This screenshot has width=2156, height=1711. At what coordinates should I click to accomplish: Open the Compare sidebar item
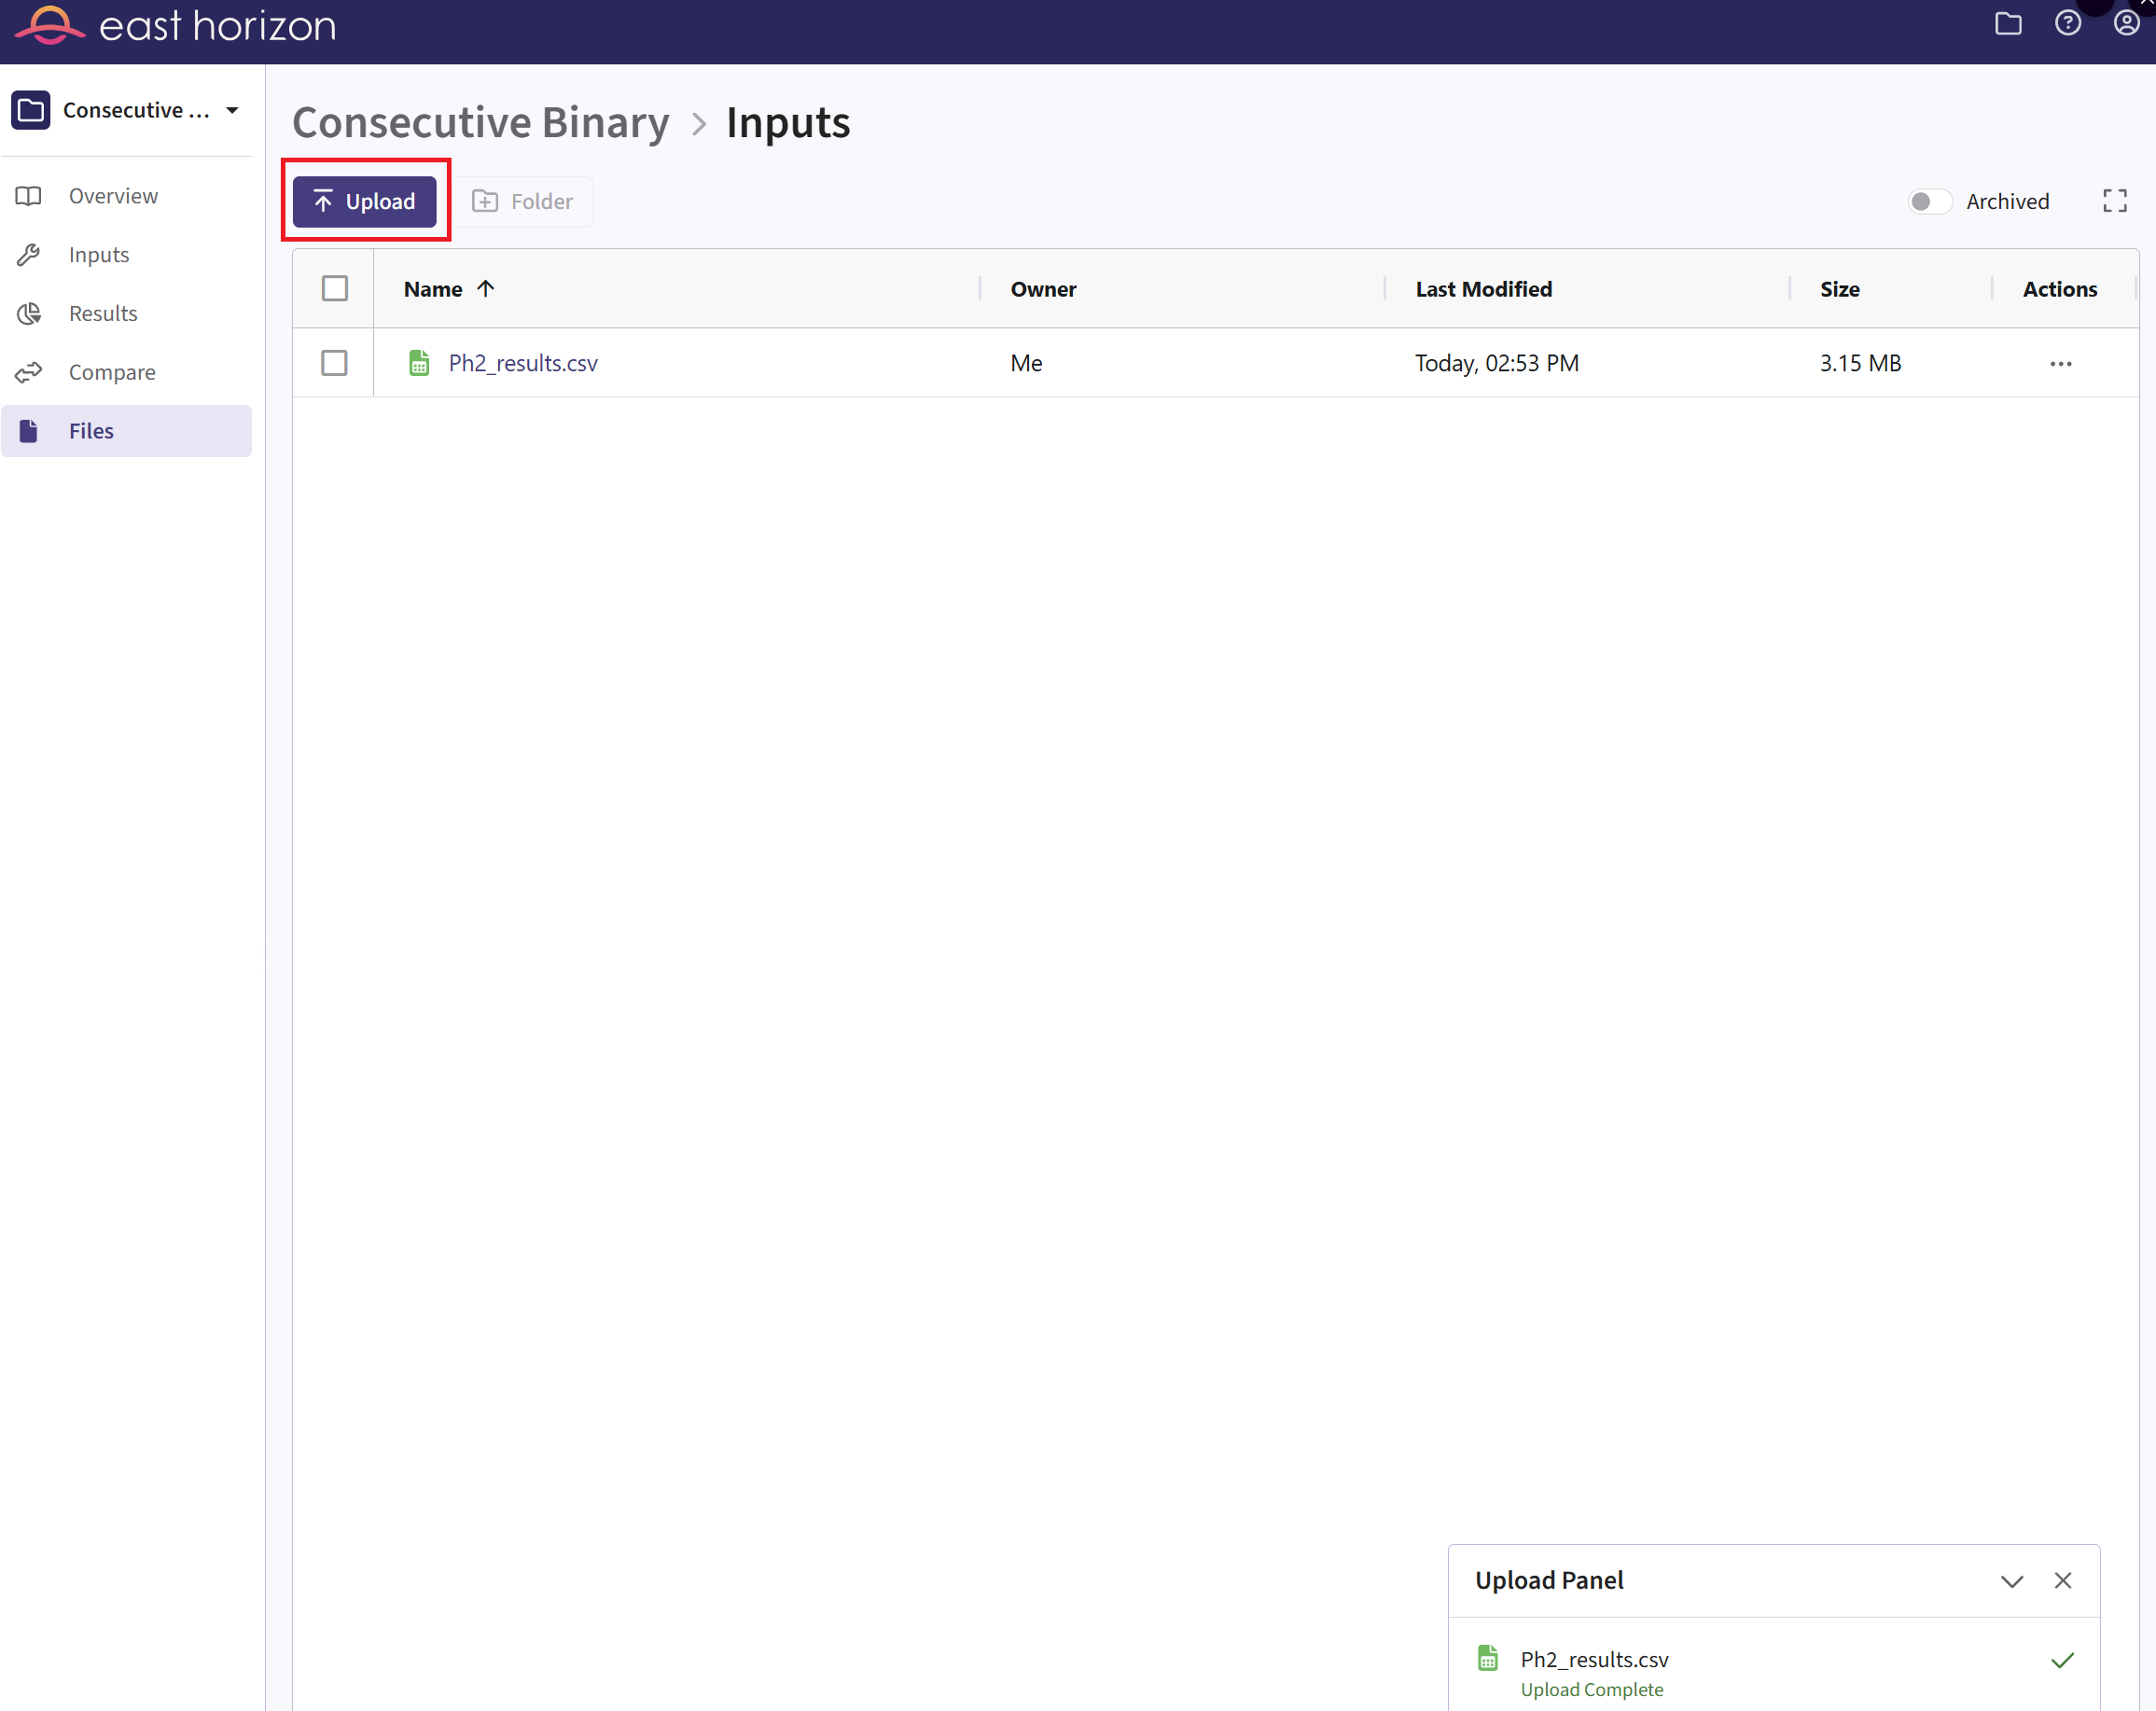click(112, 372)
